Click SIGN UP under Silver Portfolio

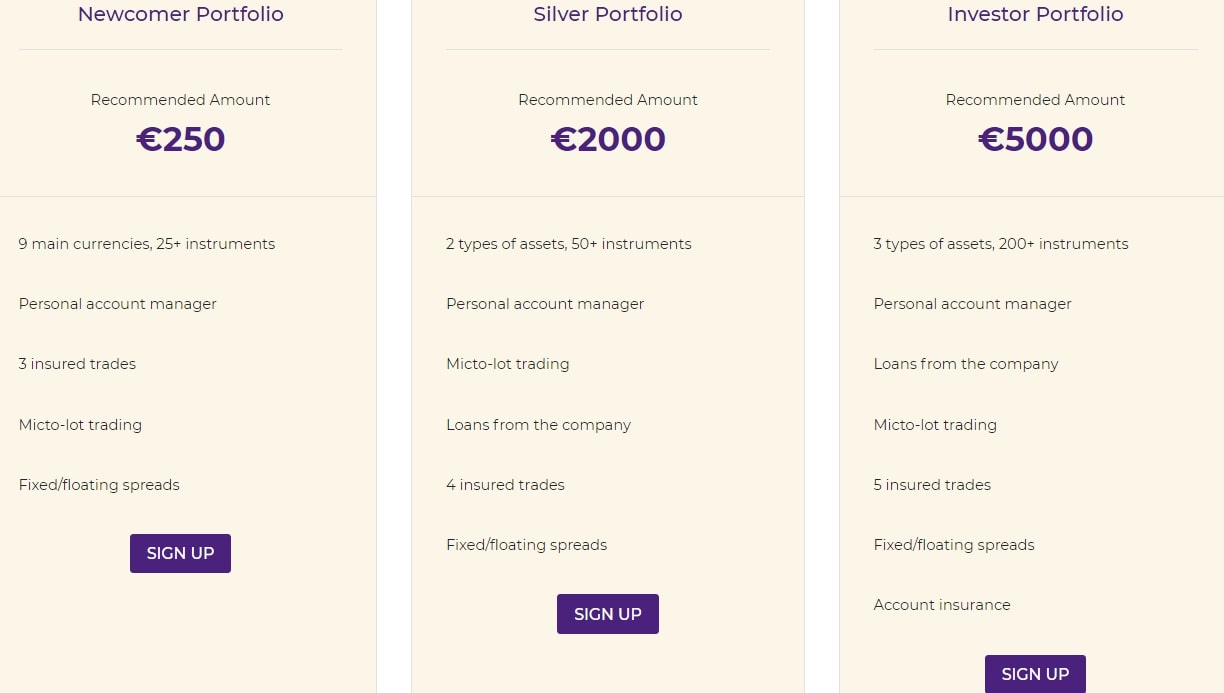point(608,614)
